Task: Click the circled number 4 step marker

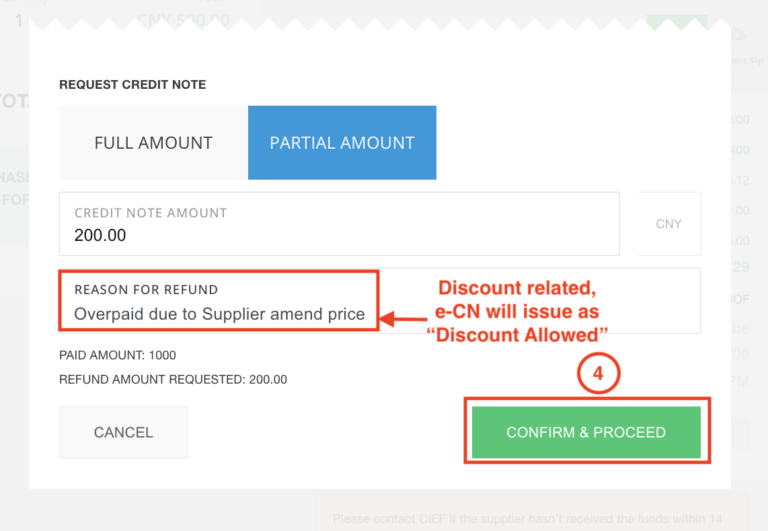Action: pyautogui.click(x=598, y=373)
